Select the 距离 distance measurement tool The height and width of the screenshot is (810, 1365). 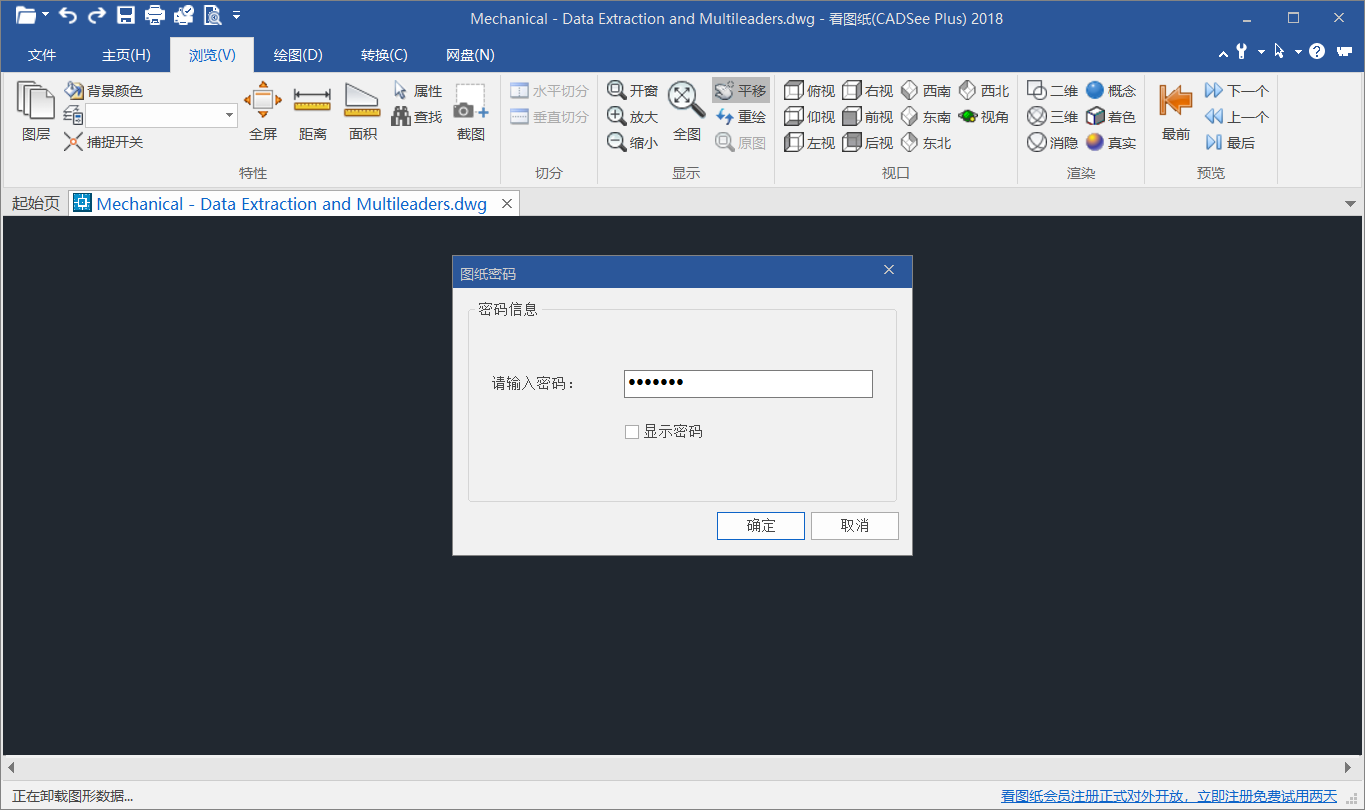[311, 110]
